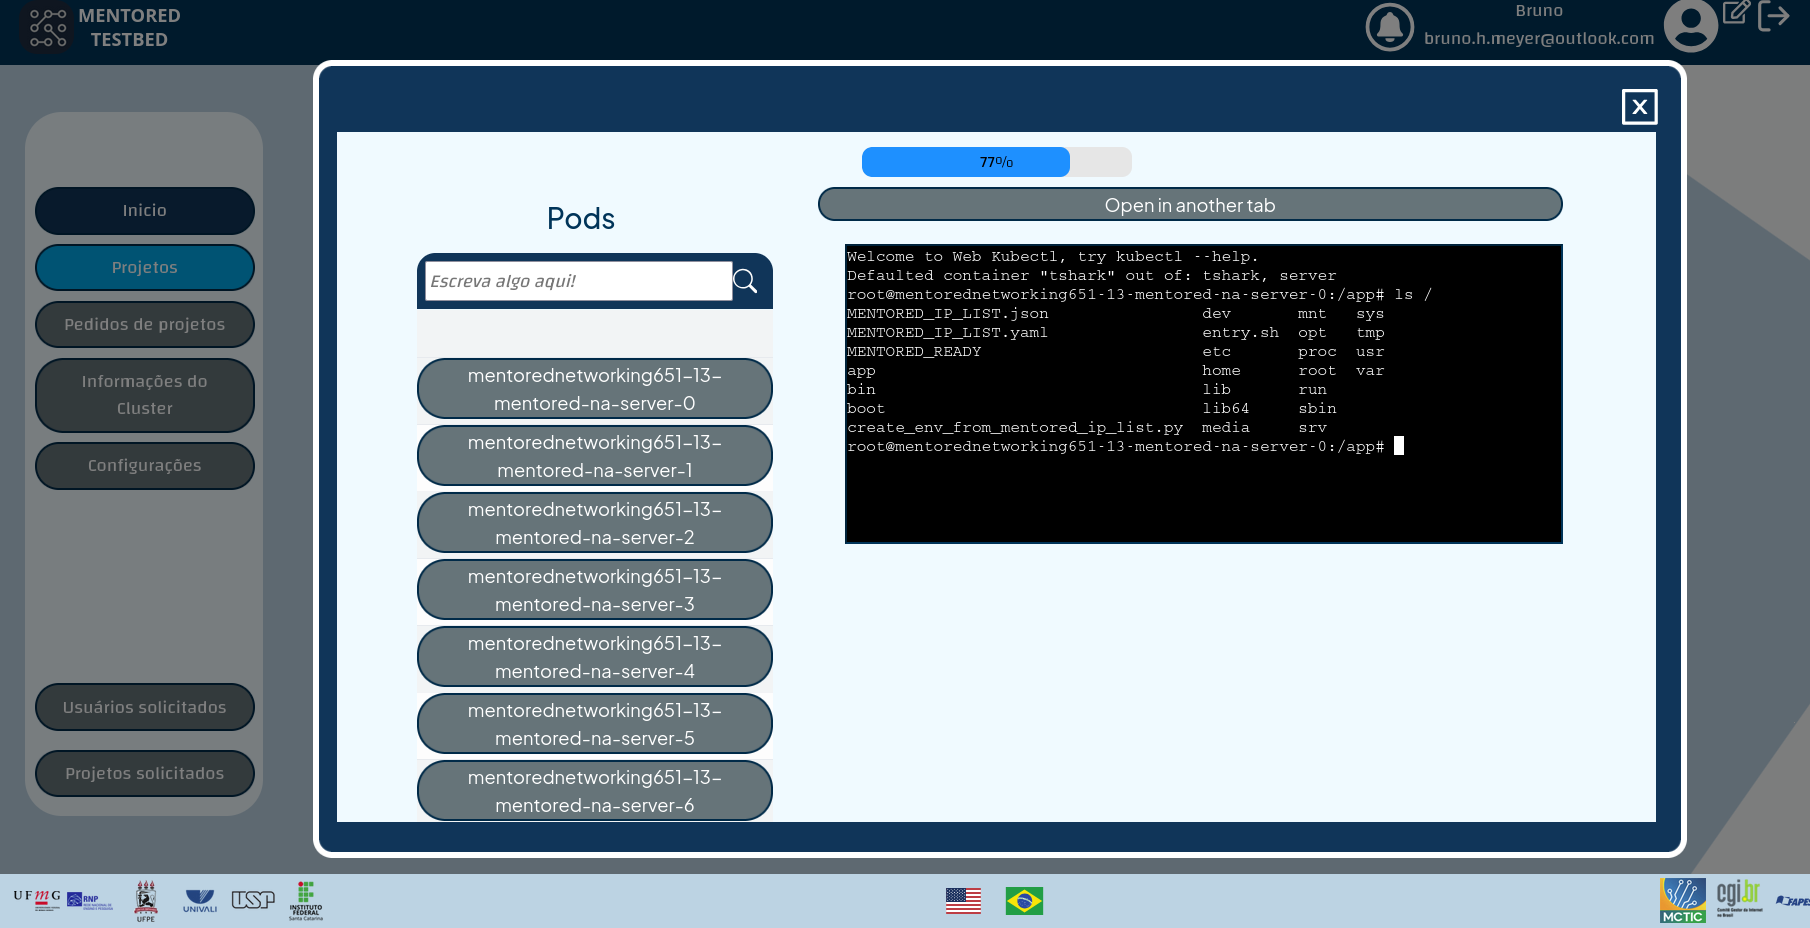Open the Pedidos de projetos menu item
Image resolution: width=1810 pixels, height=928 pixels.
coord(144,324)
